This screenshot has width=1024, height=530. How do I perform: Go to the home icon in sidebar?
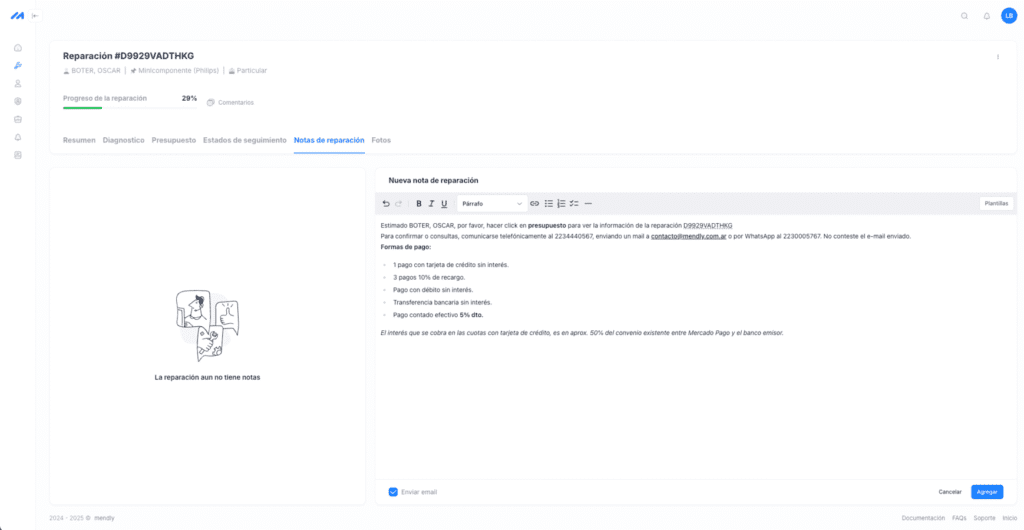click(17, 48)
